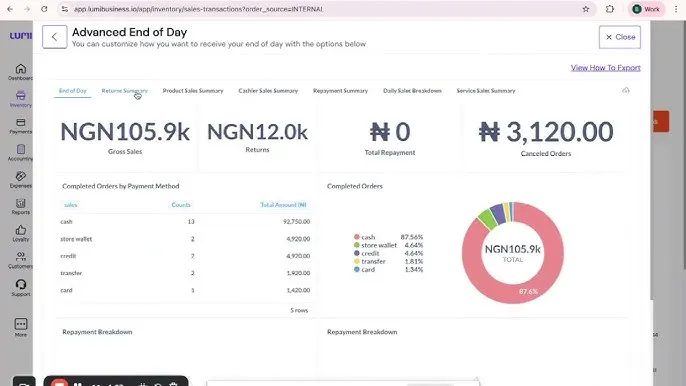The height and width of the screenshot is (386, 686).
Task: Click the Lumi logo
Action: (x=21, y=36)
